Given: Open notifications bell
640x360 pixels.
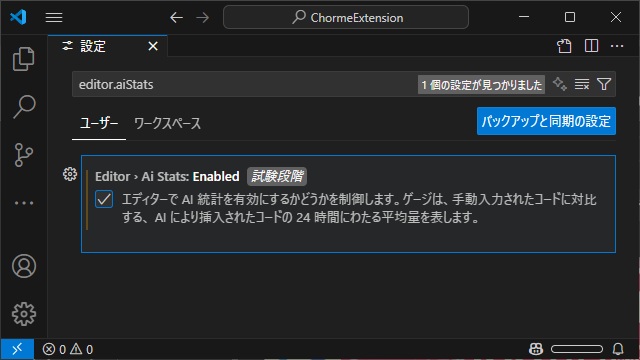Looking at the screenshot, I should (x=618, y=349).
